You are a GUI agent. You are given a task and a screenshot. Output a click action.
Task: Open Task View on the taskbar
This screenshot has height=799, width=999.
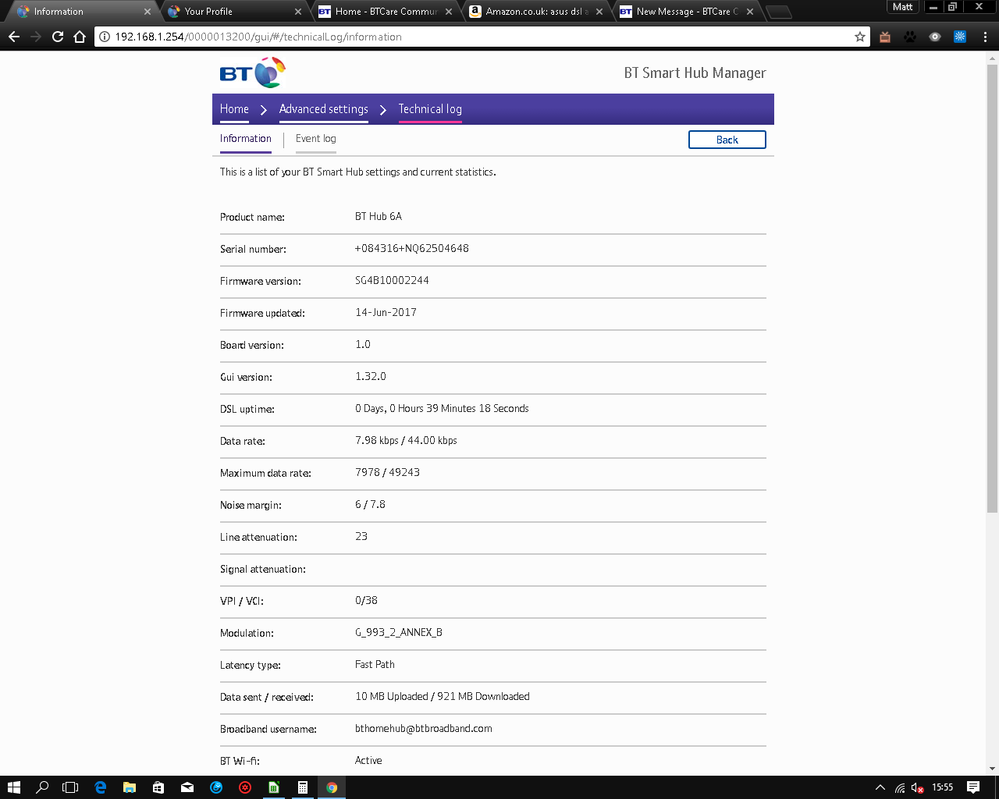pos(70,788)
